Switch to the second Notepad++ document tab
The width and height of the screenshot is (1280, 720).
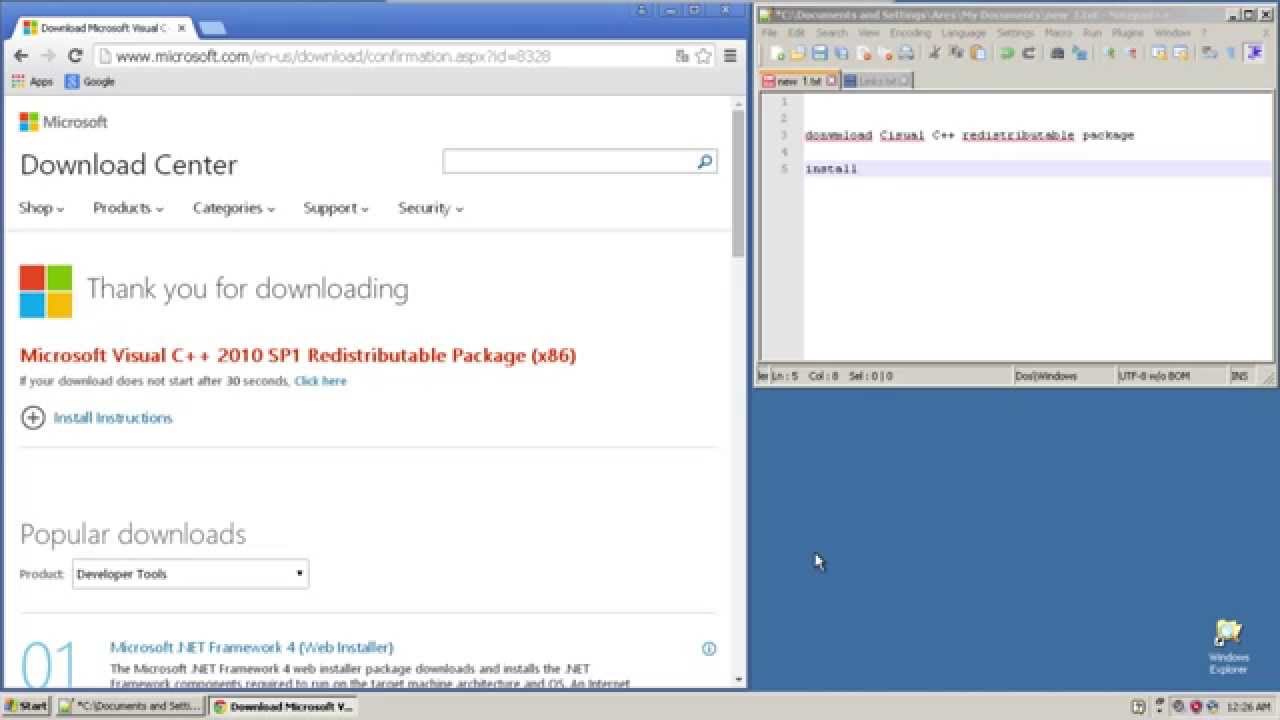coord(877,81)
